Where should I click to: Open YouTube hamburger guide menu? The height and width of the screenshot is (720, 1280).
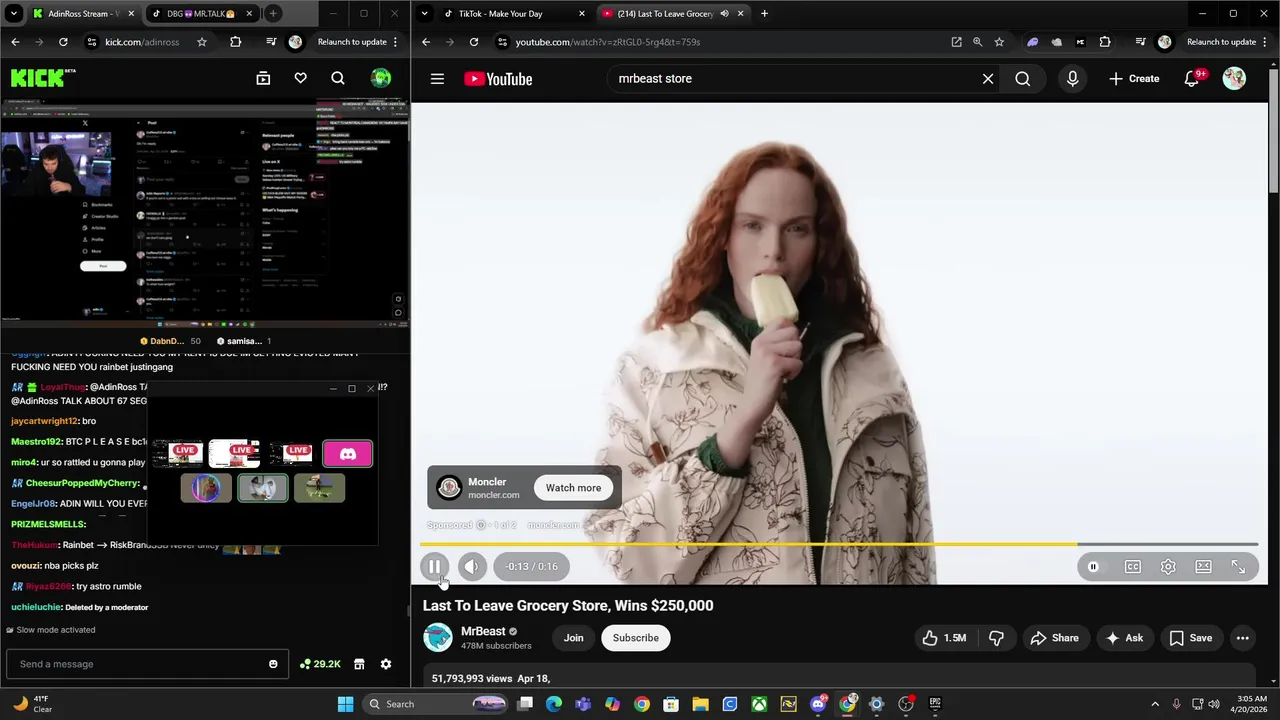437,79
